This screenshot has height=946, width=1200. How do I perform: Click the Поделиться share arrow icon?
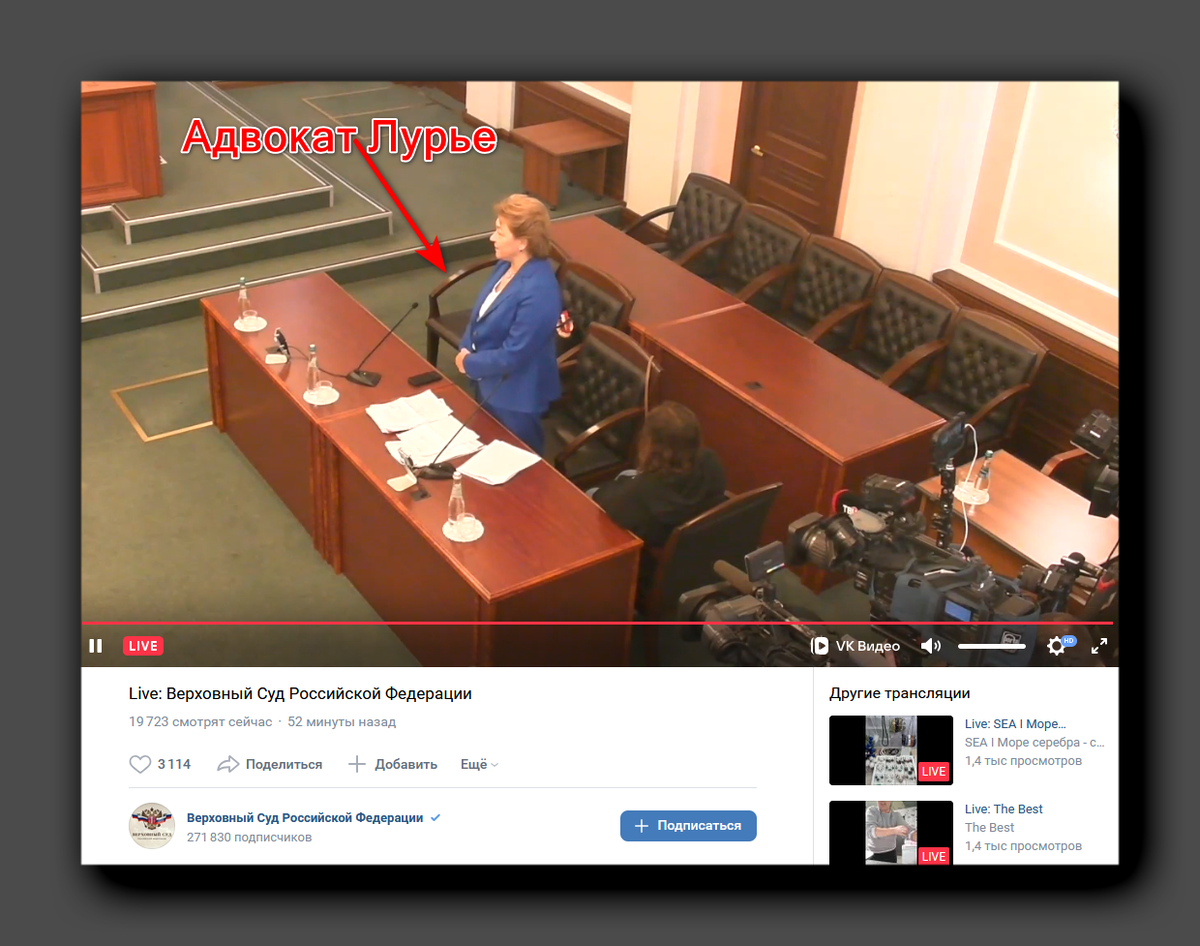click(x=228, y=764)
